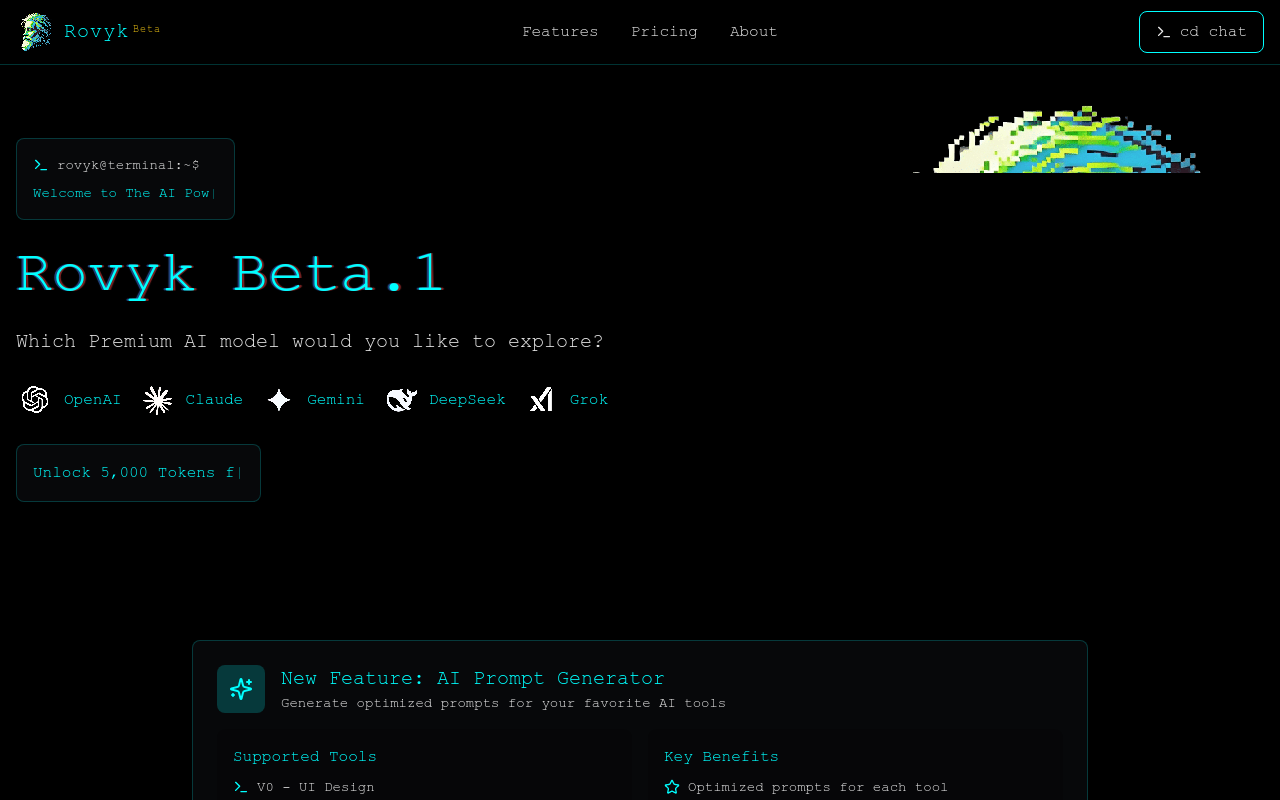Click the Beta superscript badge
The image size is (1280, 800).
(x=146, y=29)
